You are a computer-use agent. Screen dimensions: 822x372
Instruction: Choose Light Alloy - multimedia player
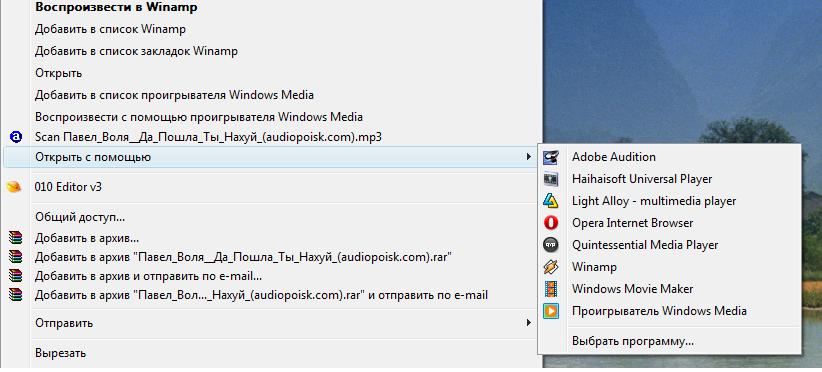pos(654,201)
